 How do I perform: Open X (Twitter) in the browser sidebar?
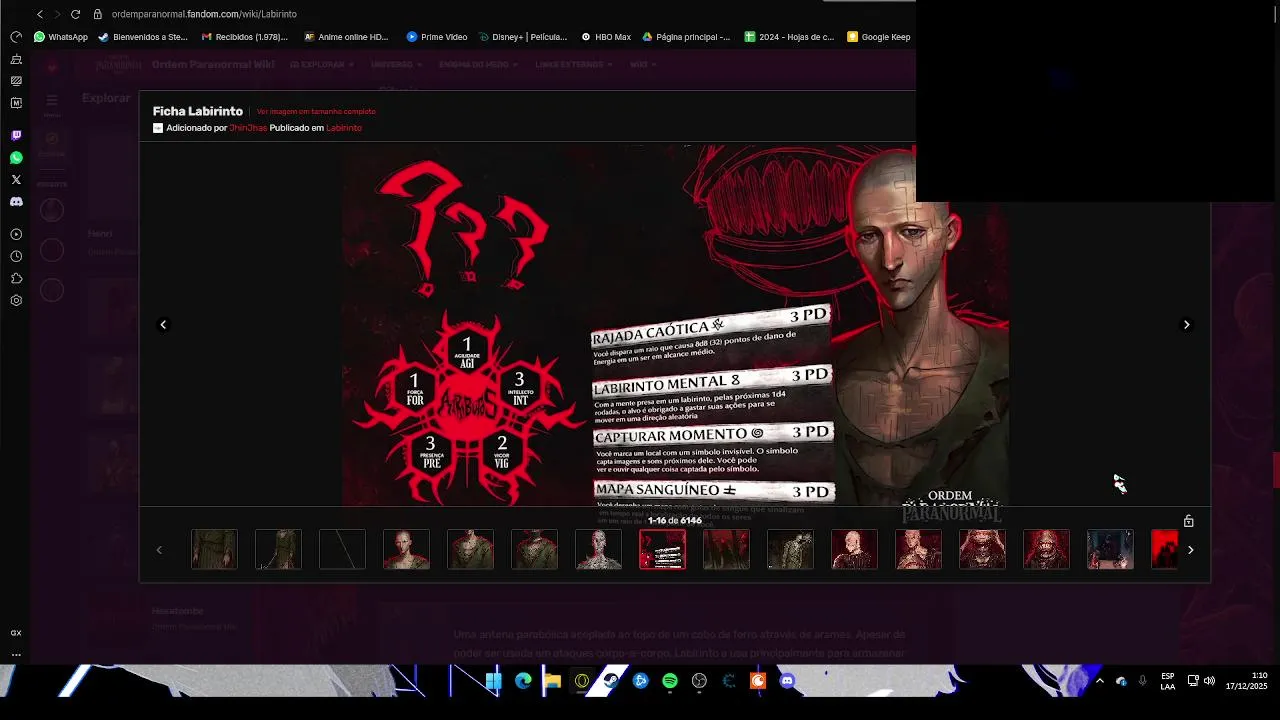pos(16,180)
